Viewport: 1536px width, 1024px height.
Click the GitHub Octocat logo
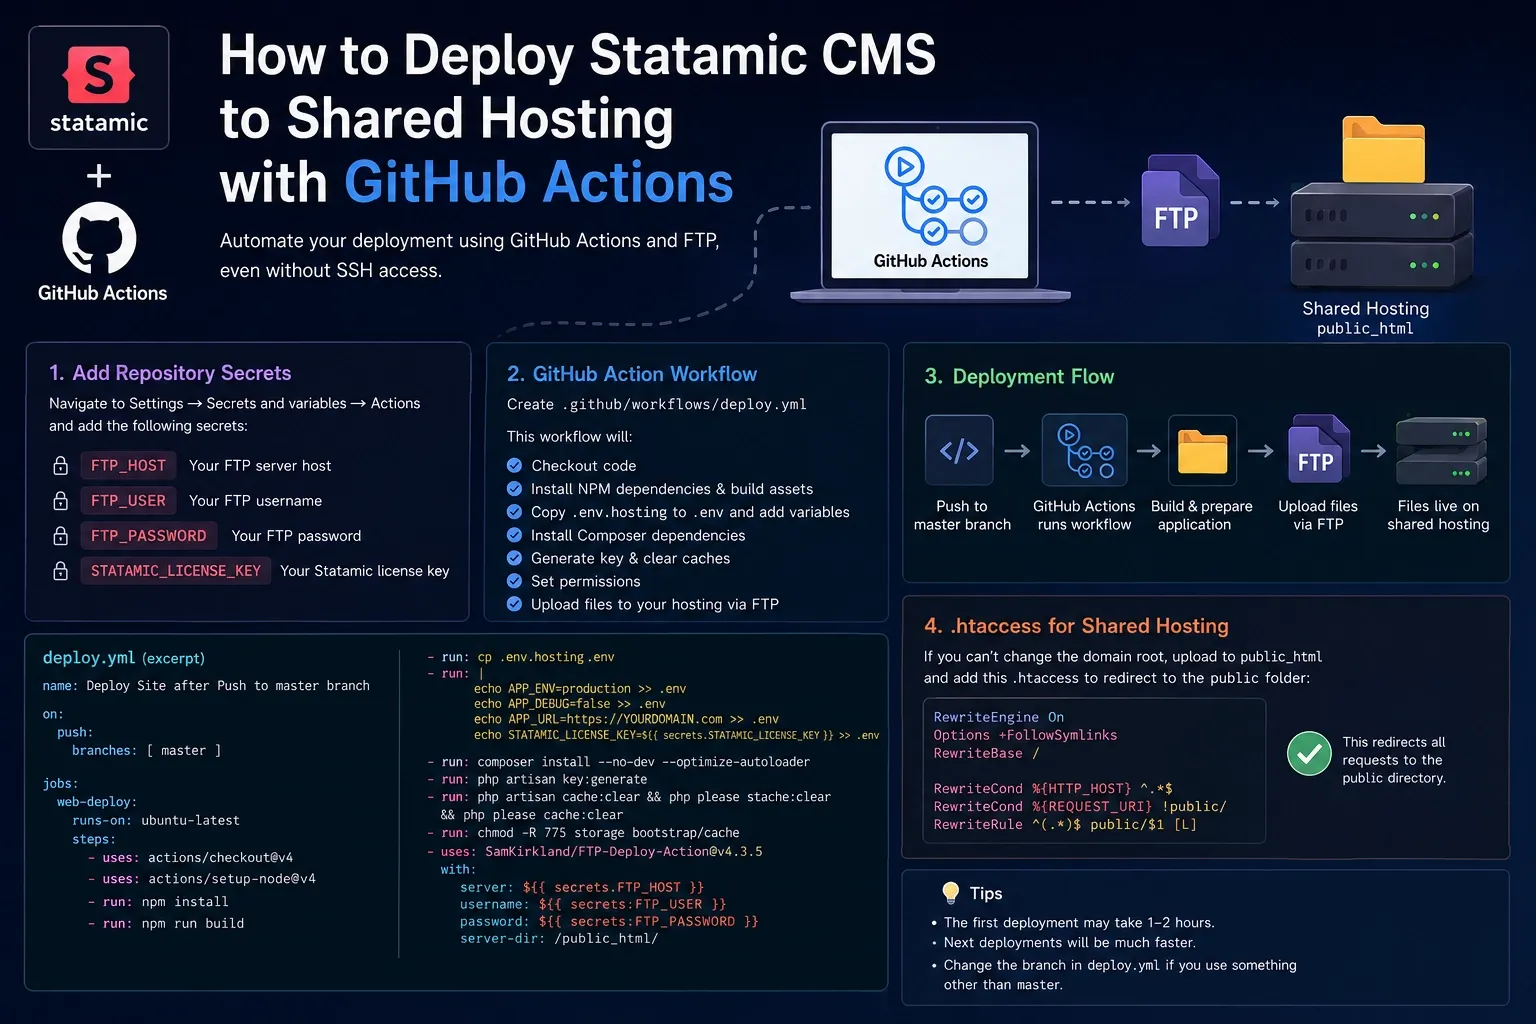coord(99,238)
